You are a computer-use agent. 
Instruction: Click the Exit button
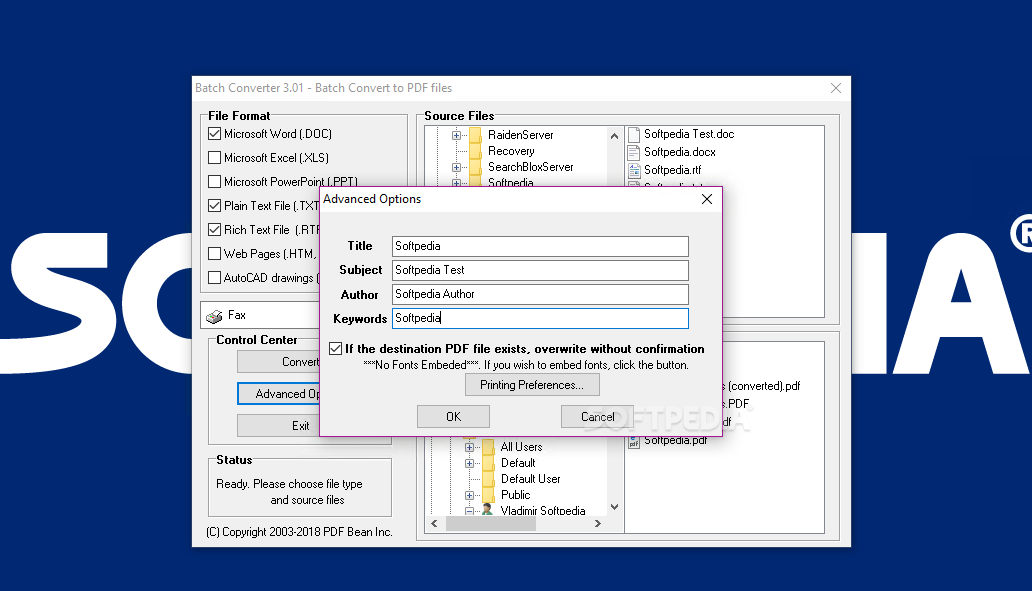pyautogui.click(x=278, y=426)
